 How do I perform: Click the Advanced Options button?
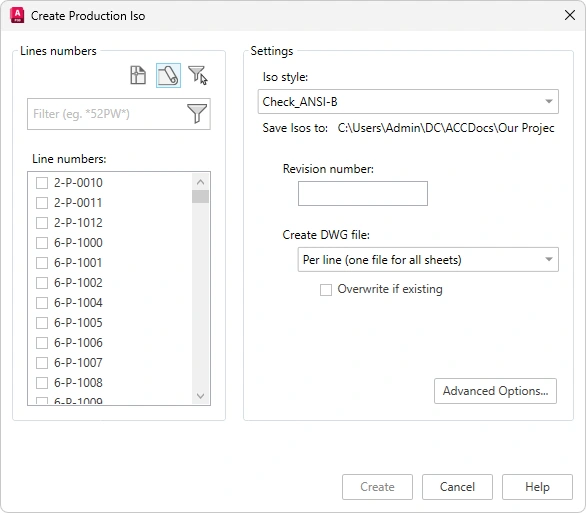pos(495,391)
